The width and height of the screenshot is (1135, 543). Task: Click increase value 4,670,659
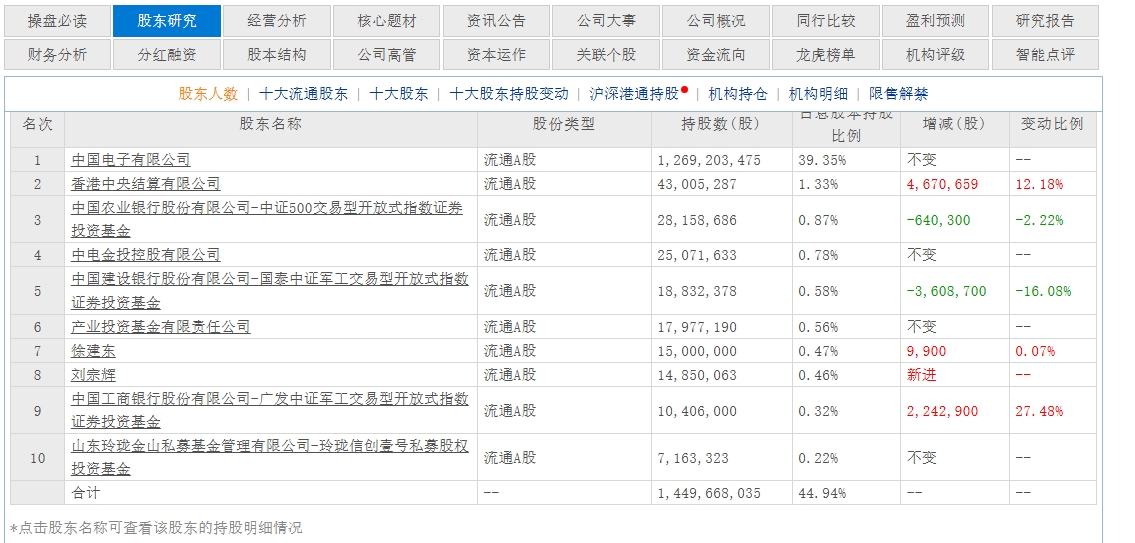942,184
